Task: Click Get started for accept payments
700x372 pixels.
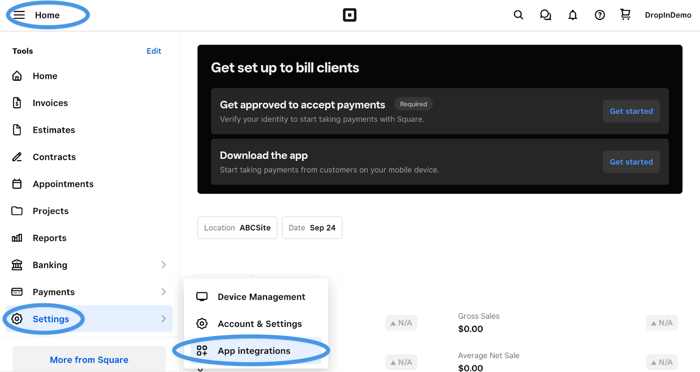Action: 631,111
